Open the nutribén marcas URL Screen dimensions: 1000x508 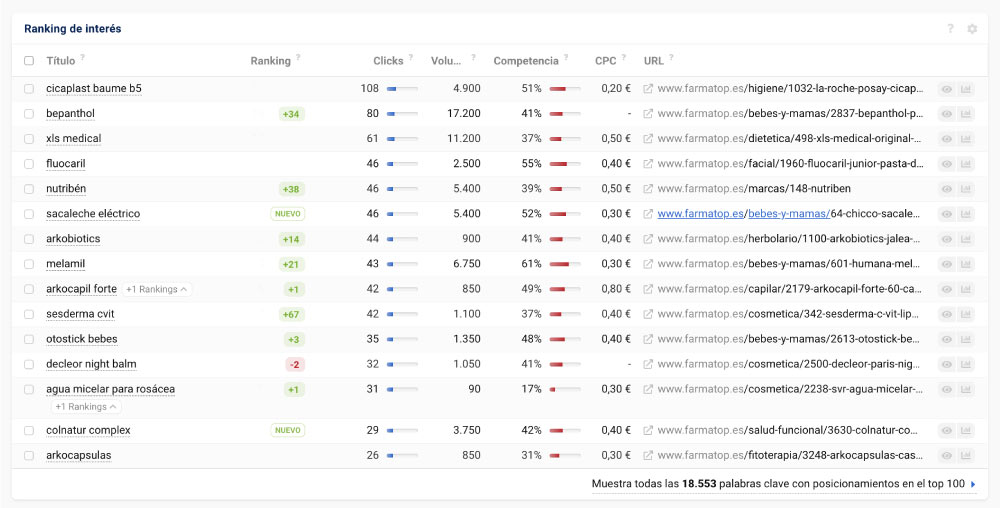coord(754,189)
